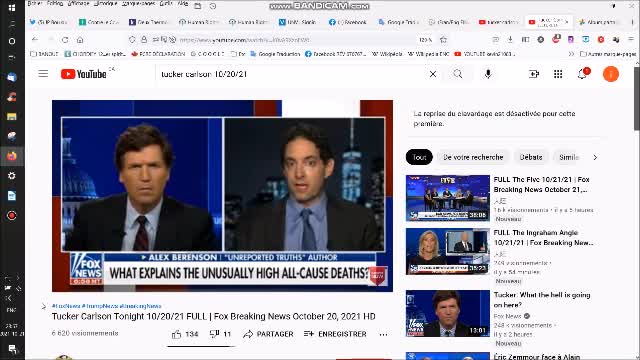Open the YouTube apps grid
The height and width of the screenshot is (360, 640).
coord(558,74)
